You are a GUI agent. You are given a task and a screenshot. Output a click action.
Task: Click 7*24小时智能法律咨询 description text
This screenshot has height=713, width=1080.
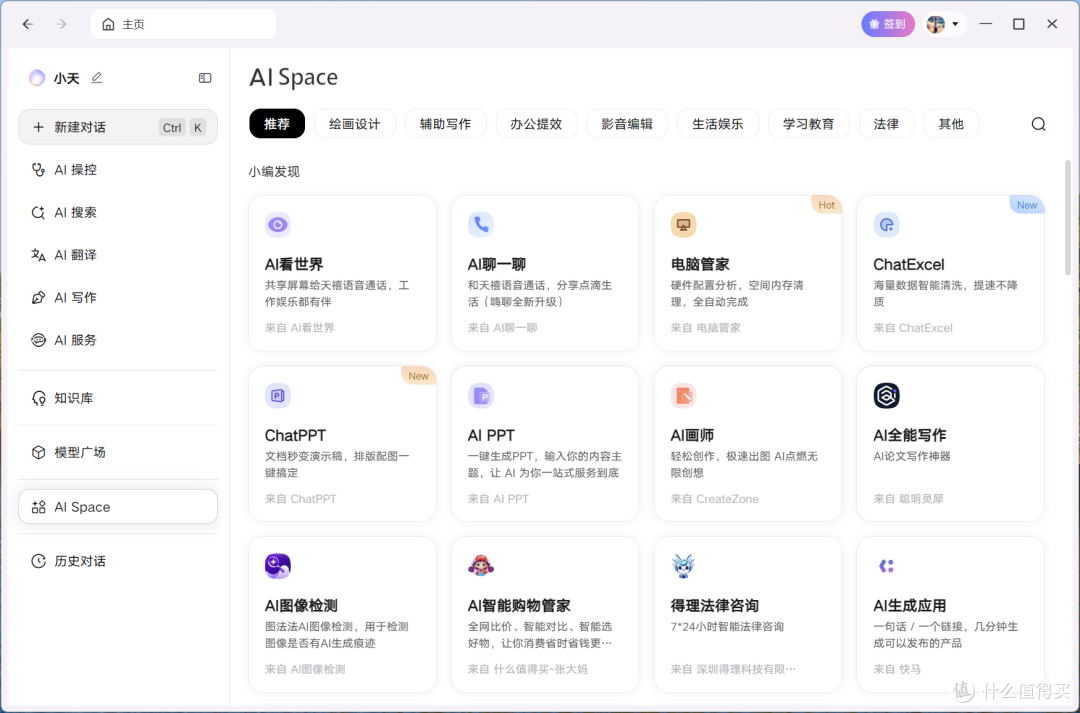point(727,626)
